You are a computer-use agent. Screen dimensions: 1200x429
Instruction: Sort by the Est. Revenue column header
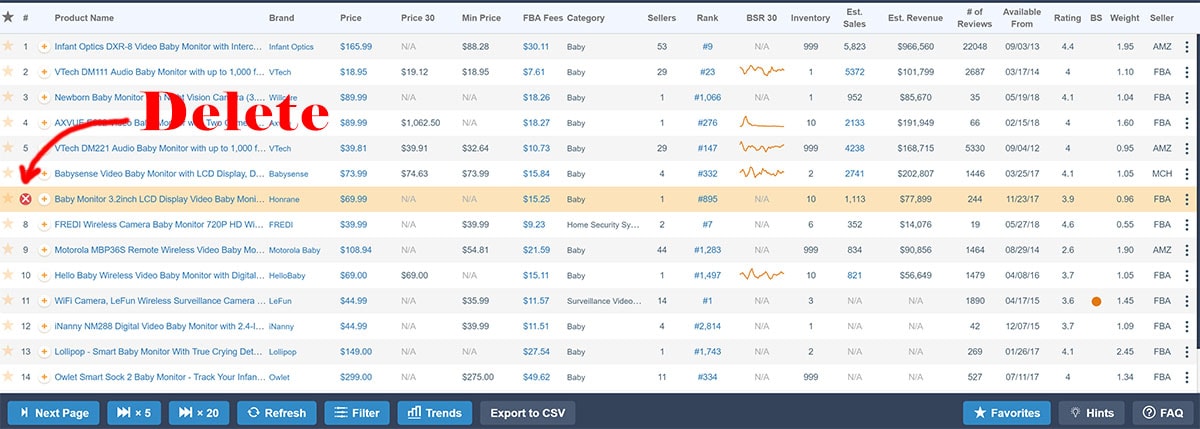pos(915,18)
